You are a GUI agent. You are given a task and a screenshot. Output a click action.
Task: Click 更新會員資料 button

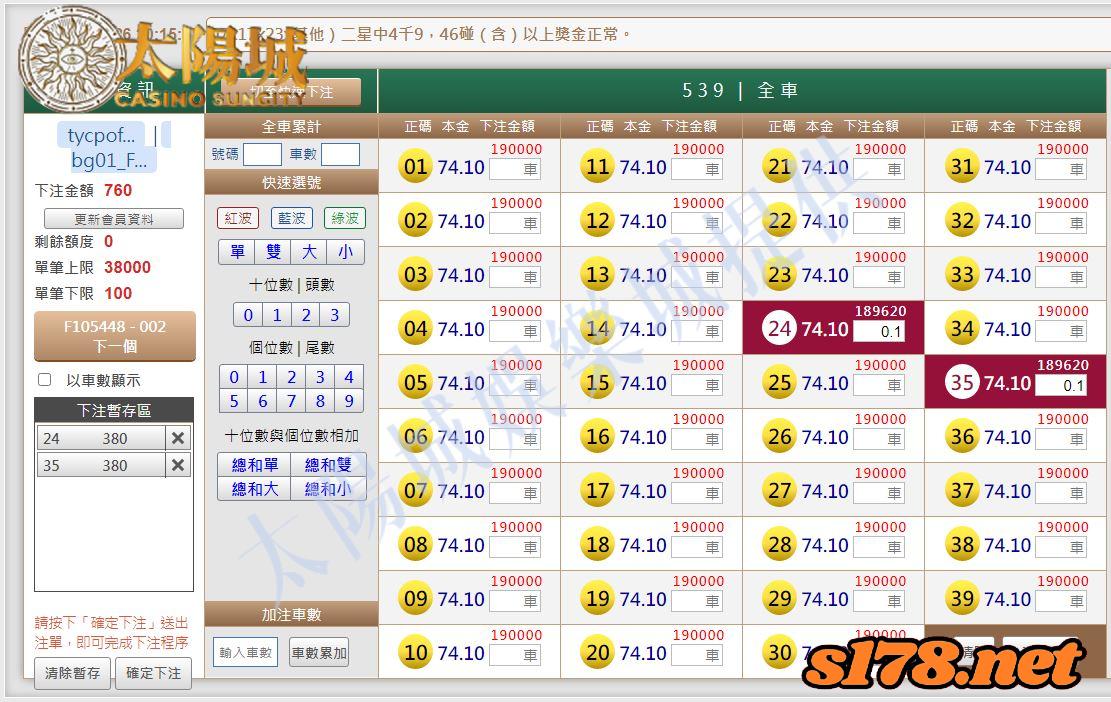(114, 218)
